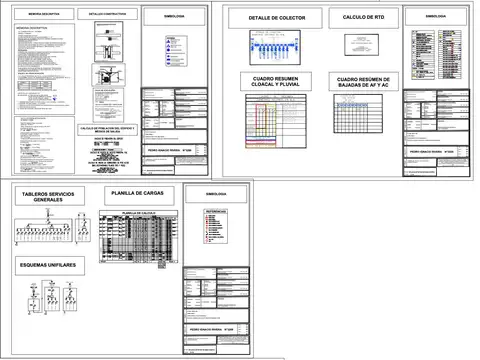
Task: Click PEDRO IGNACIO RIVERA title on electrical sheet
Action: coord(211,329)
